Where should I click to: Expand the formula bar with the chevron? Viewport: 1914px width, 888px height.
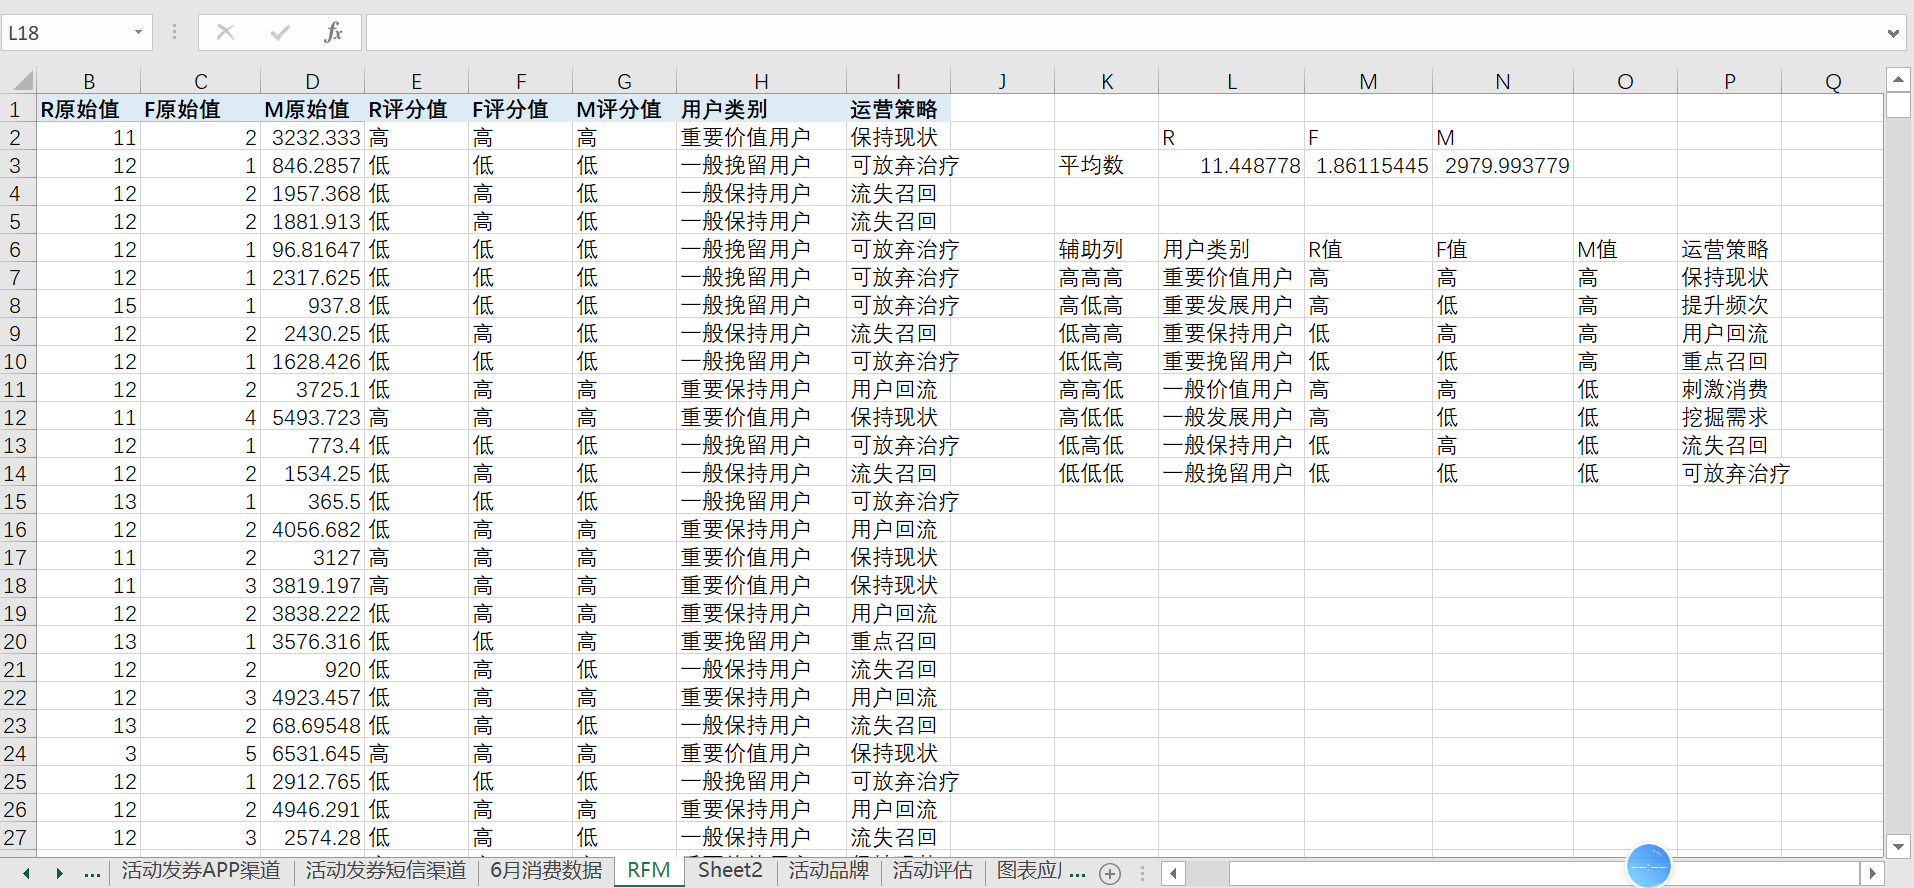click(x=1893, y=33)
